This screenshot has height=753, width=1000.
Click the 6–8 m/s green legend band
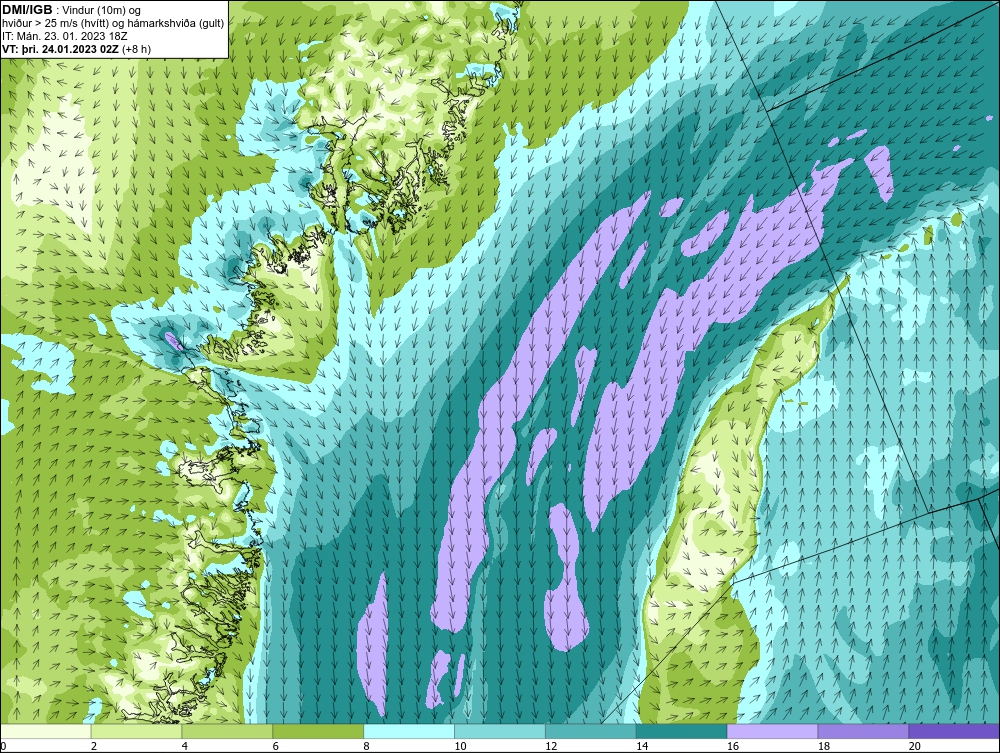pyautogui.click(x=318, y=731)
